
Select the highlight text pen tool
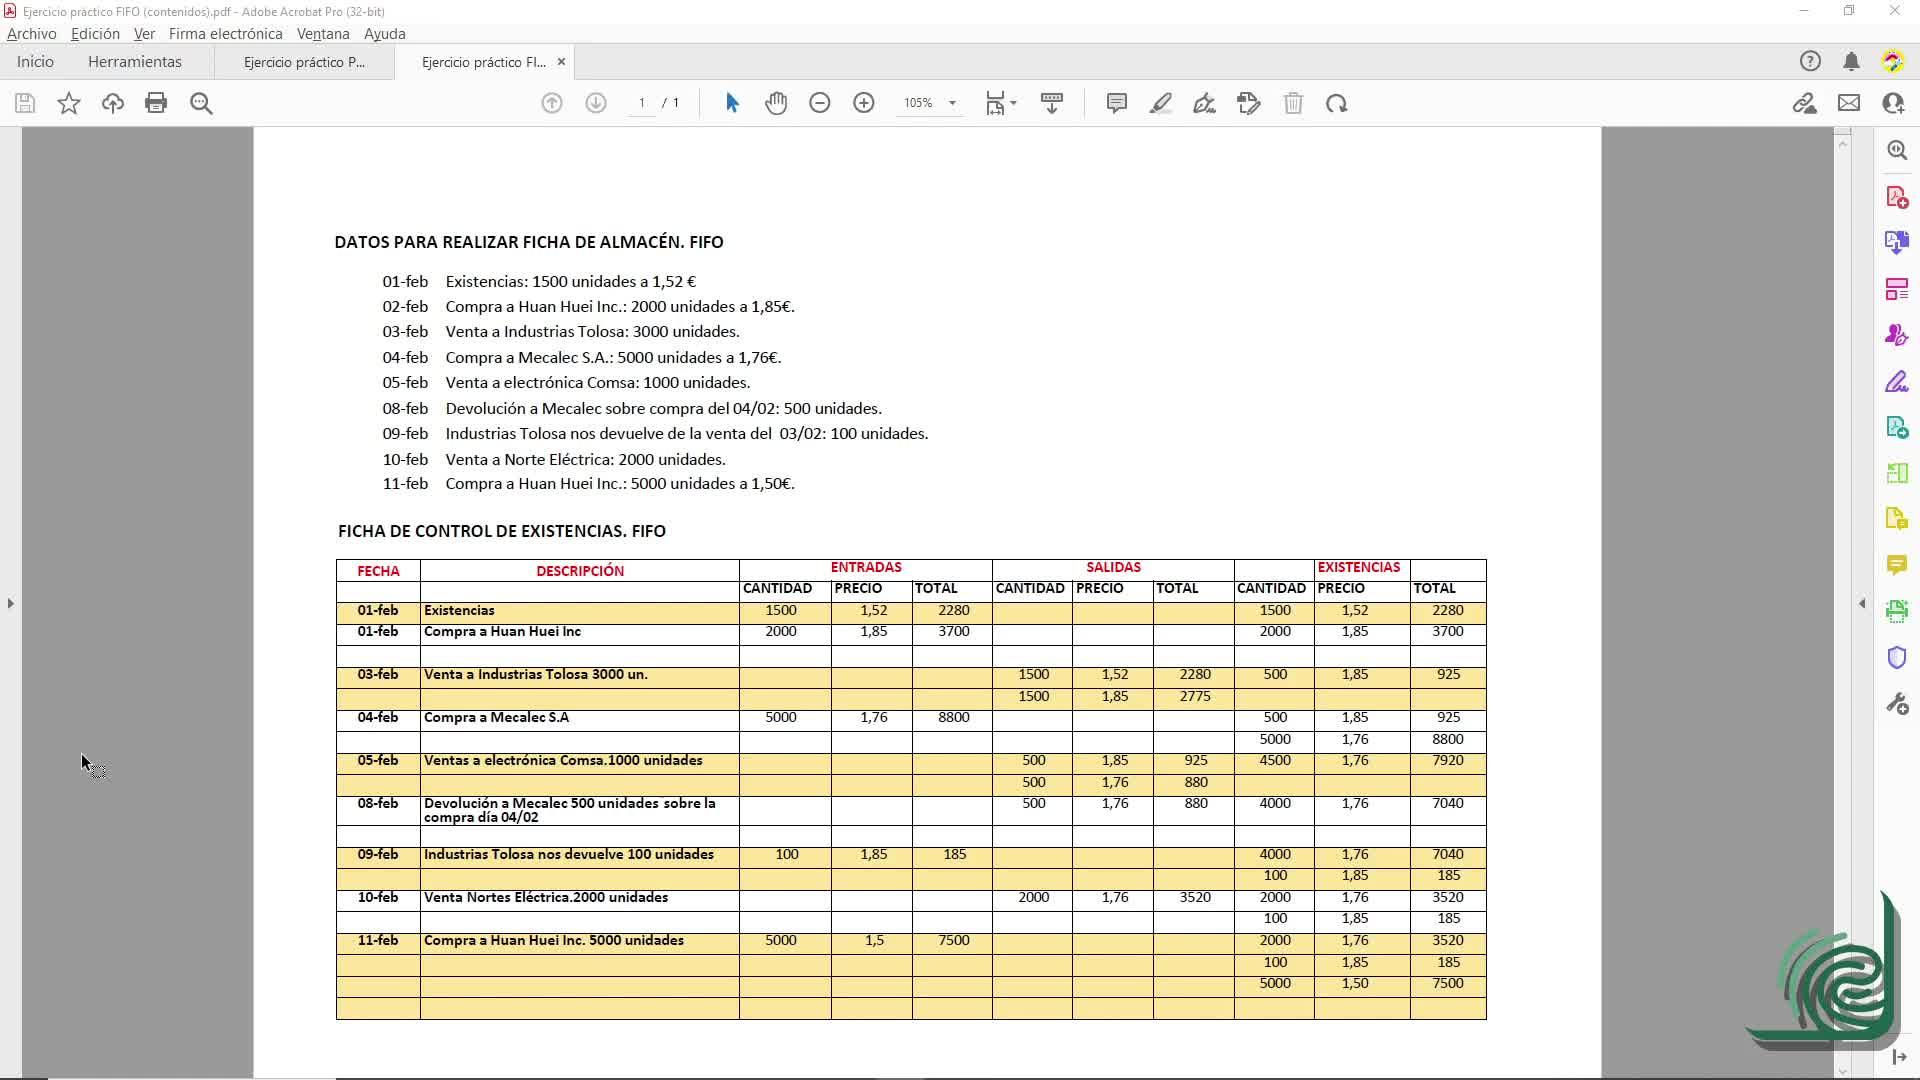pyautogui.click(x=1161, y=103)
